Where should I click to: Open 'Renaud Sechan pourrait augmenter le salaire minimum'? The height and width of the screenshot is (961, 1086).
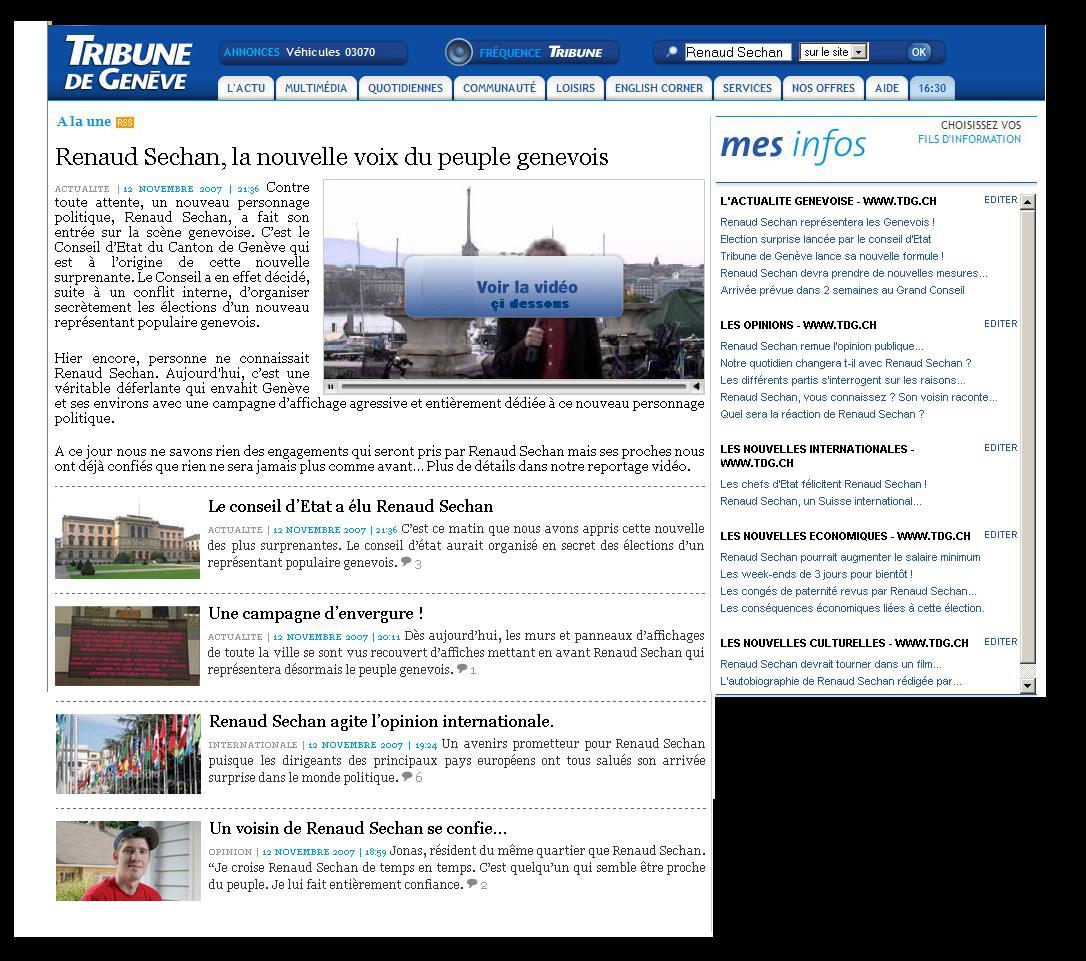851,557
